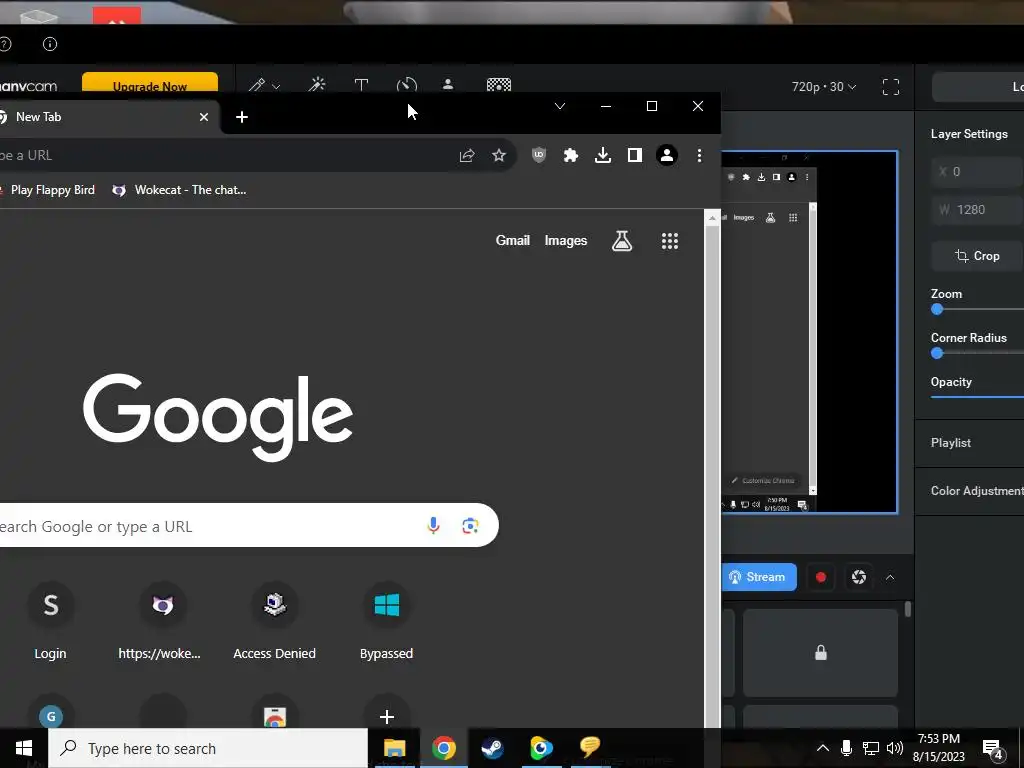Adjust the Corner Radius slider handle
Viewport: 1024px width, 768px height.
[937, 353]
